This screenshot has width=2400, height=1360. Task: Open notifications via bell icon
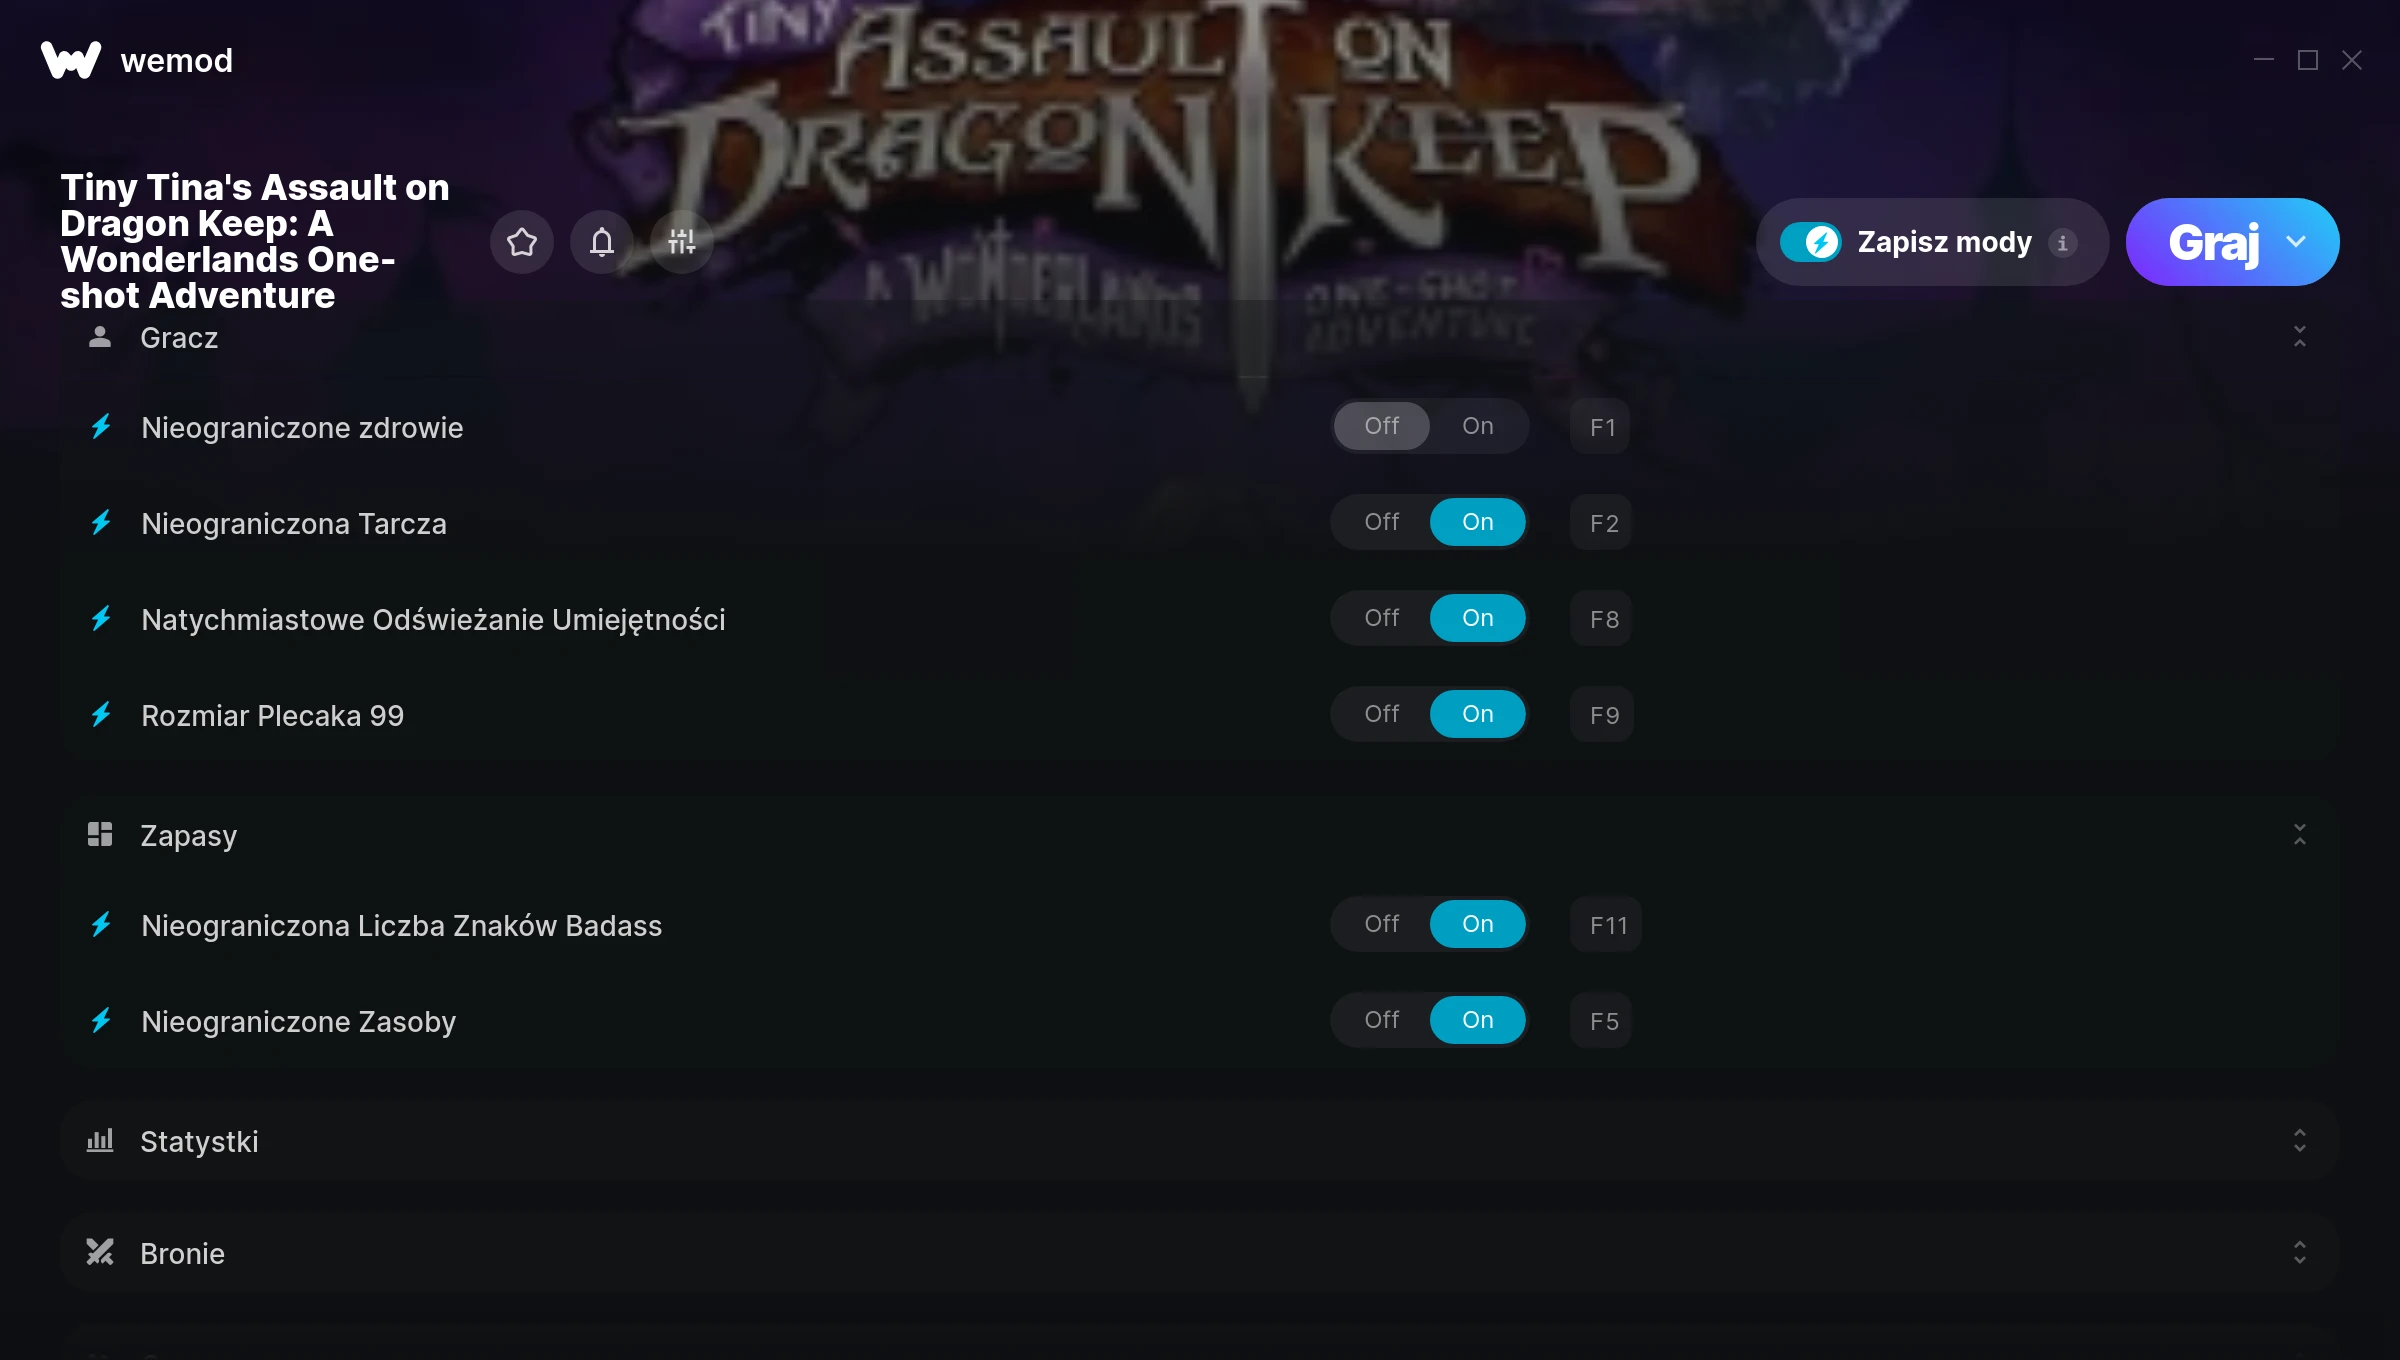point(602,242)
